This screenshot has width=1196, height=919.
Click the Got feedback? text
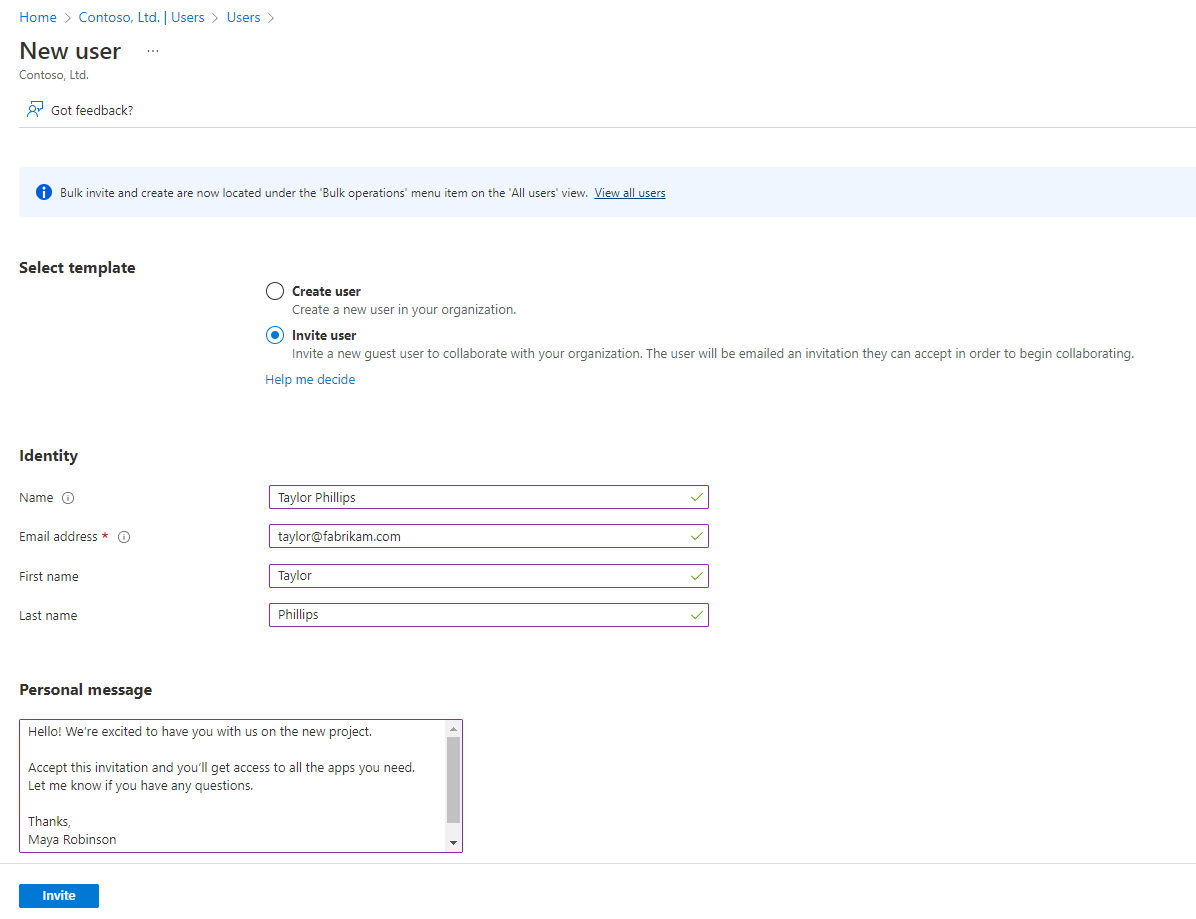point(92,111)
